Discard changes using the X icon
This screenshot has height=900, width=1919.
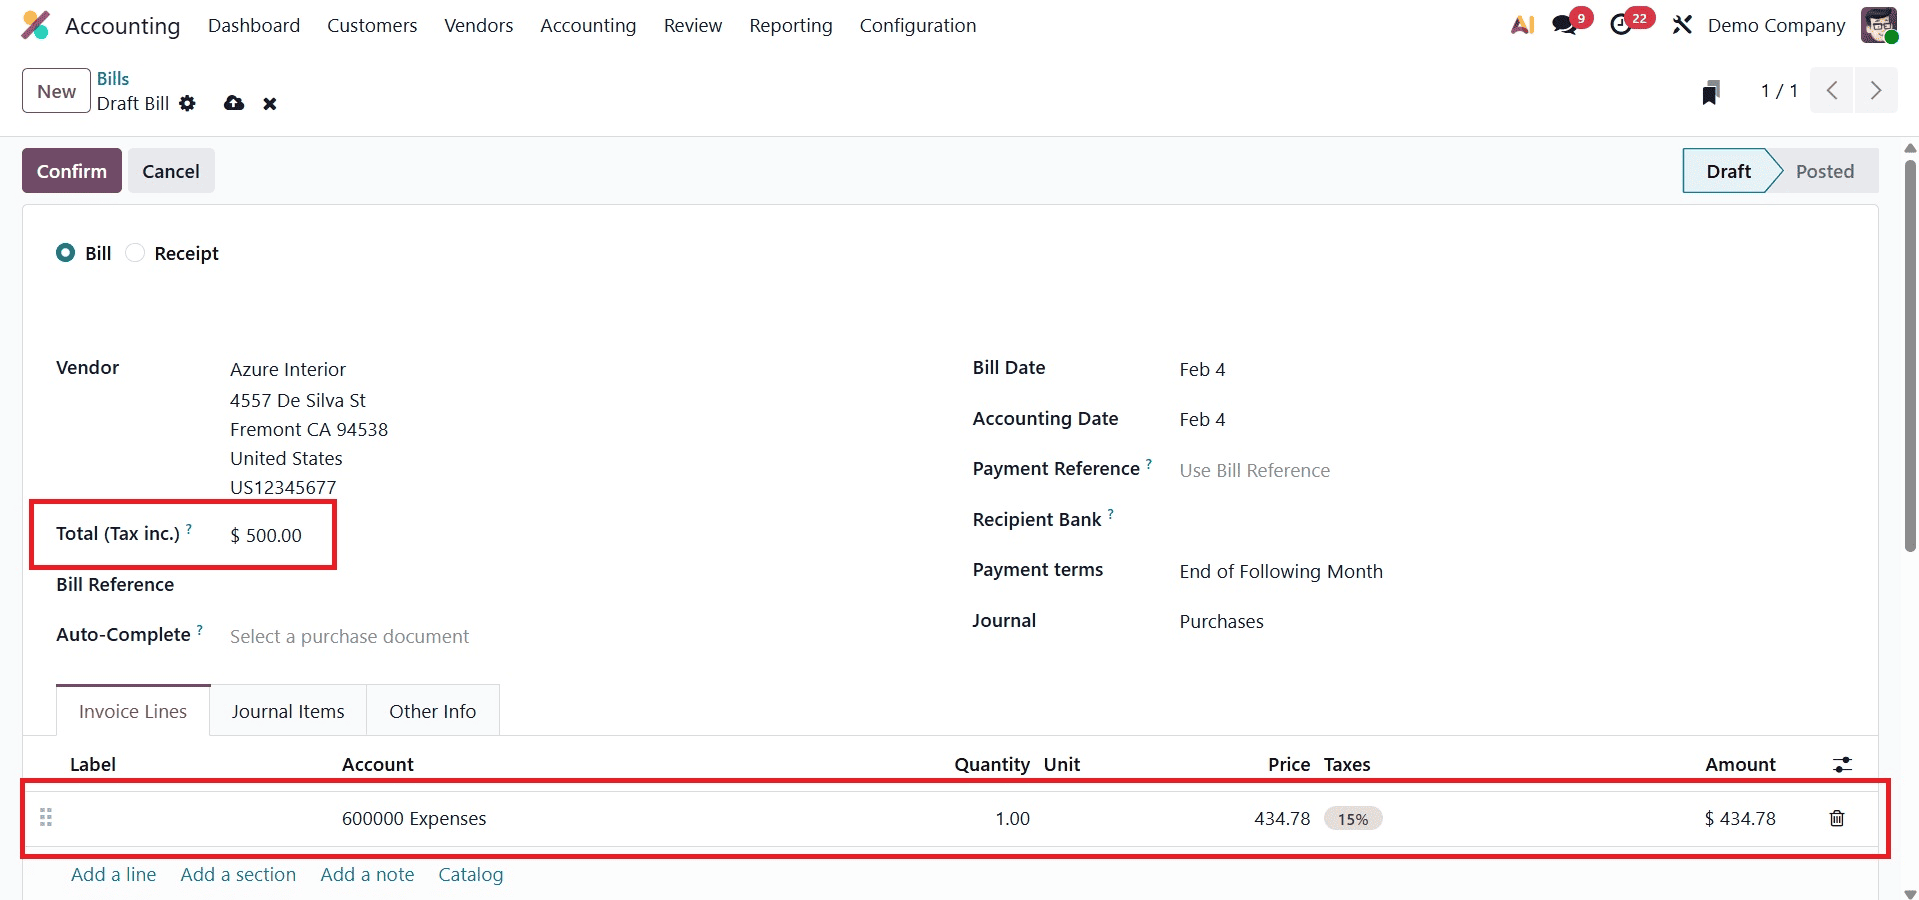pyautogui.click(x=269, y=103)
